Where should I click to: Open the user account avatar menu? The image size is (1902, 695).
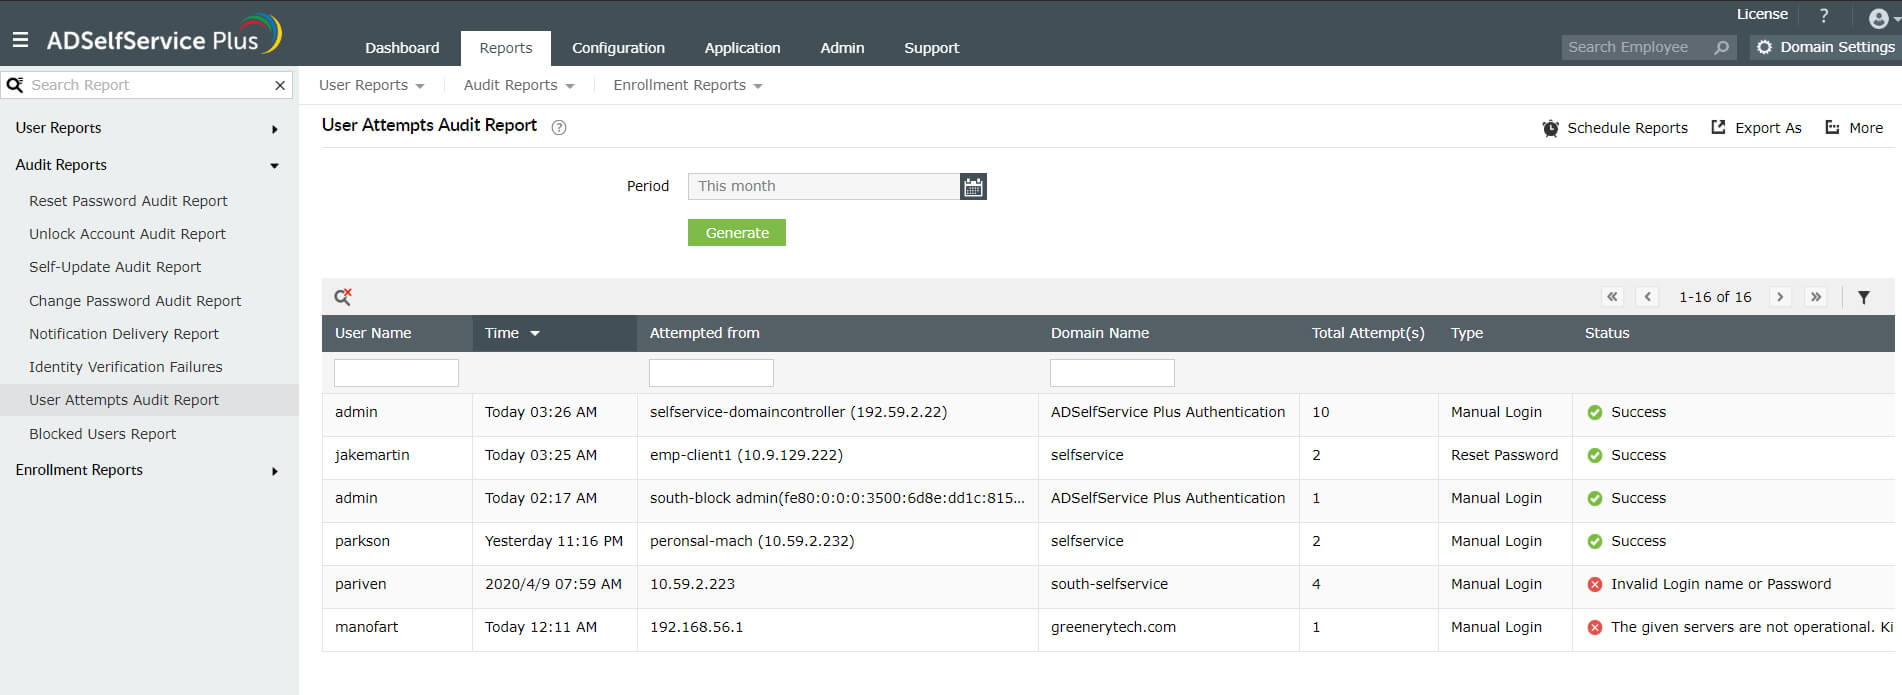click(1879, 18)
